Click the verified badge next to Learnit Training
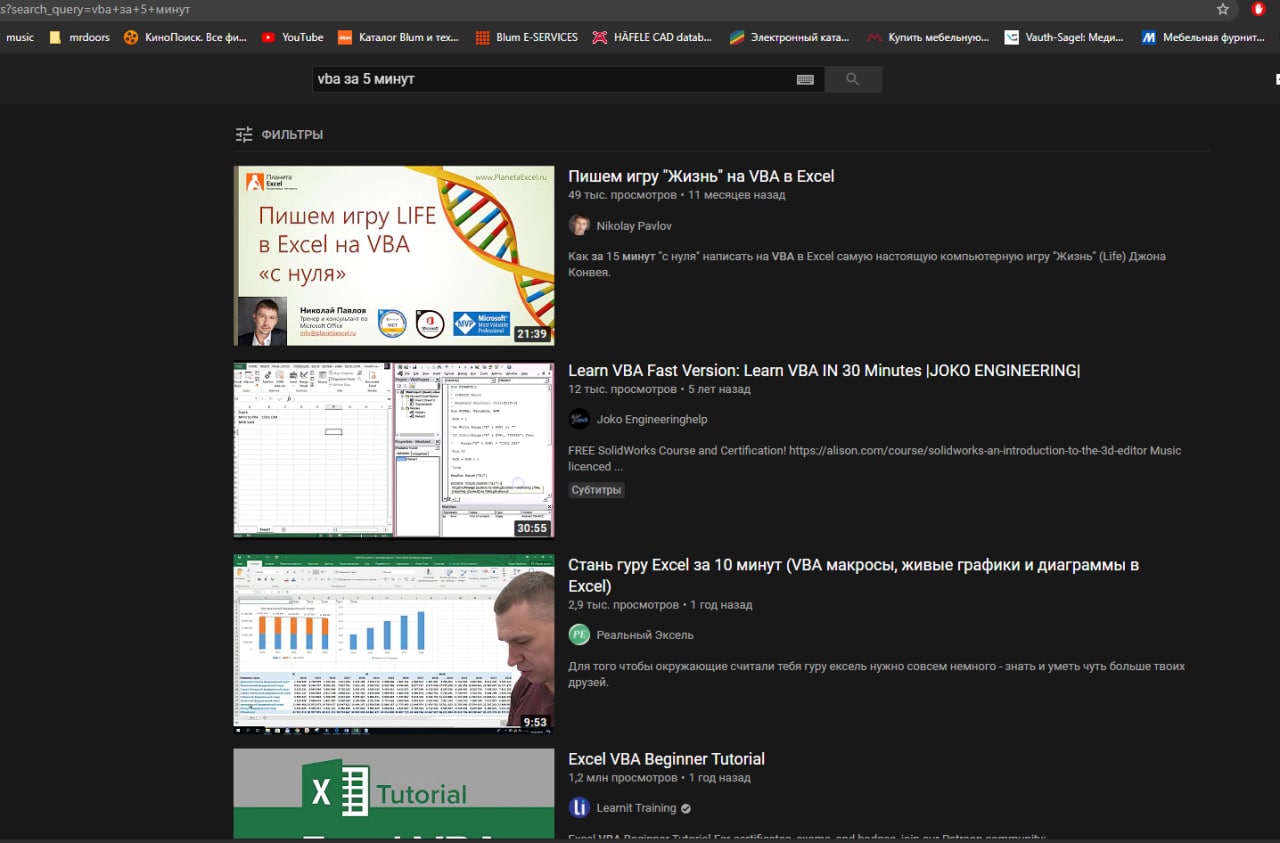The image size is (1280, 843). (x=686, y=808)
